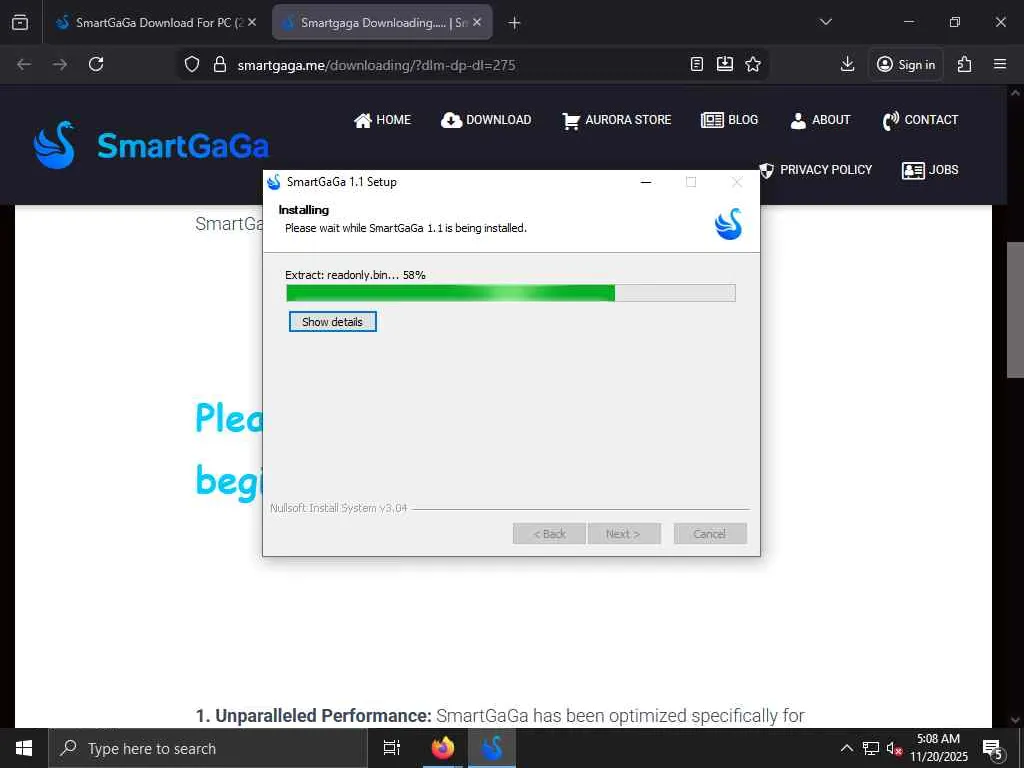This screenshot has height=768, width=1024.
Task: Open the CONTACT nav item
Action: coord(920,120)
